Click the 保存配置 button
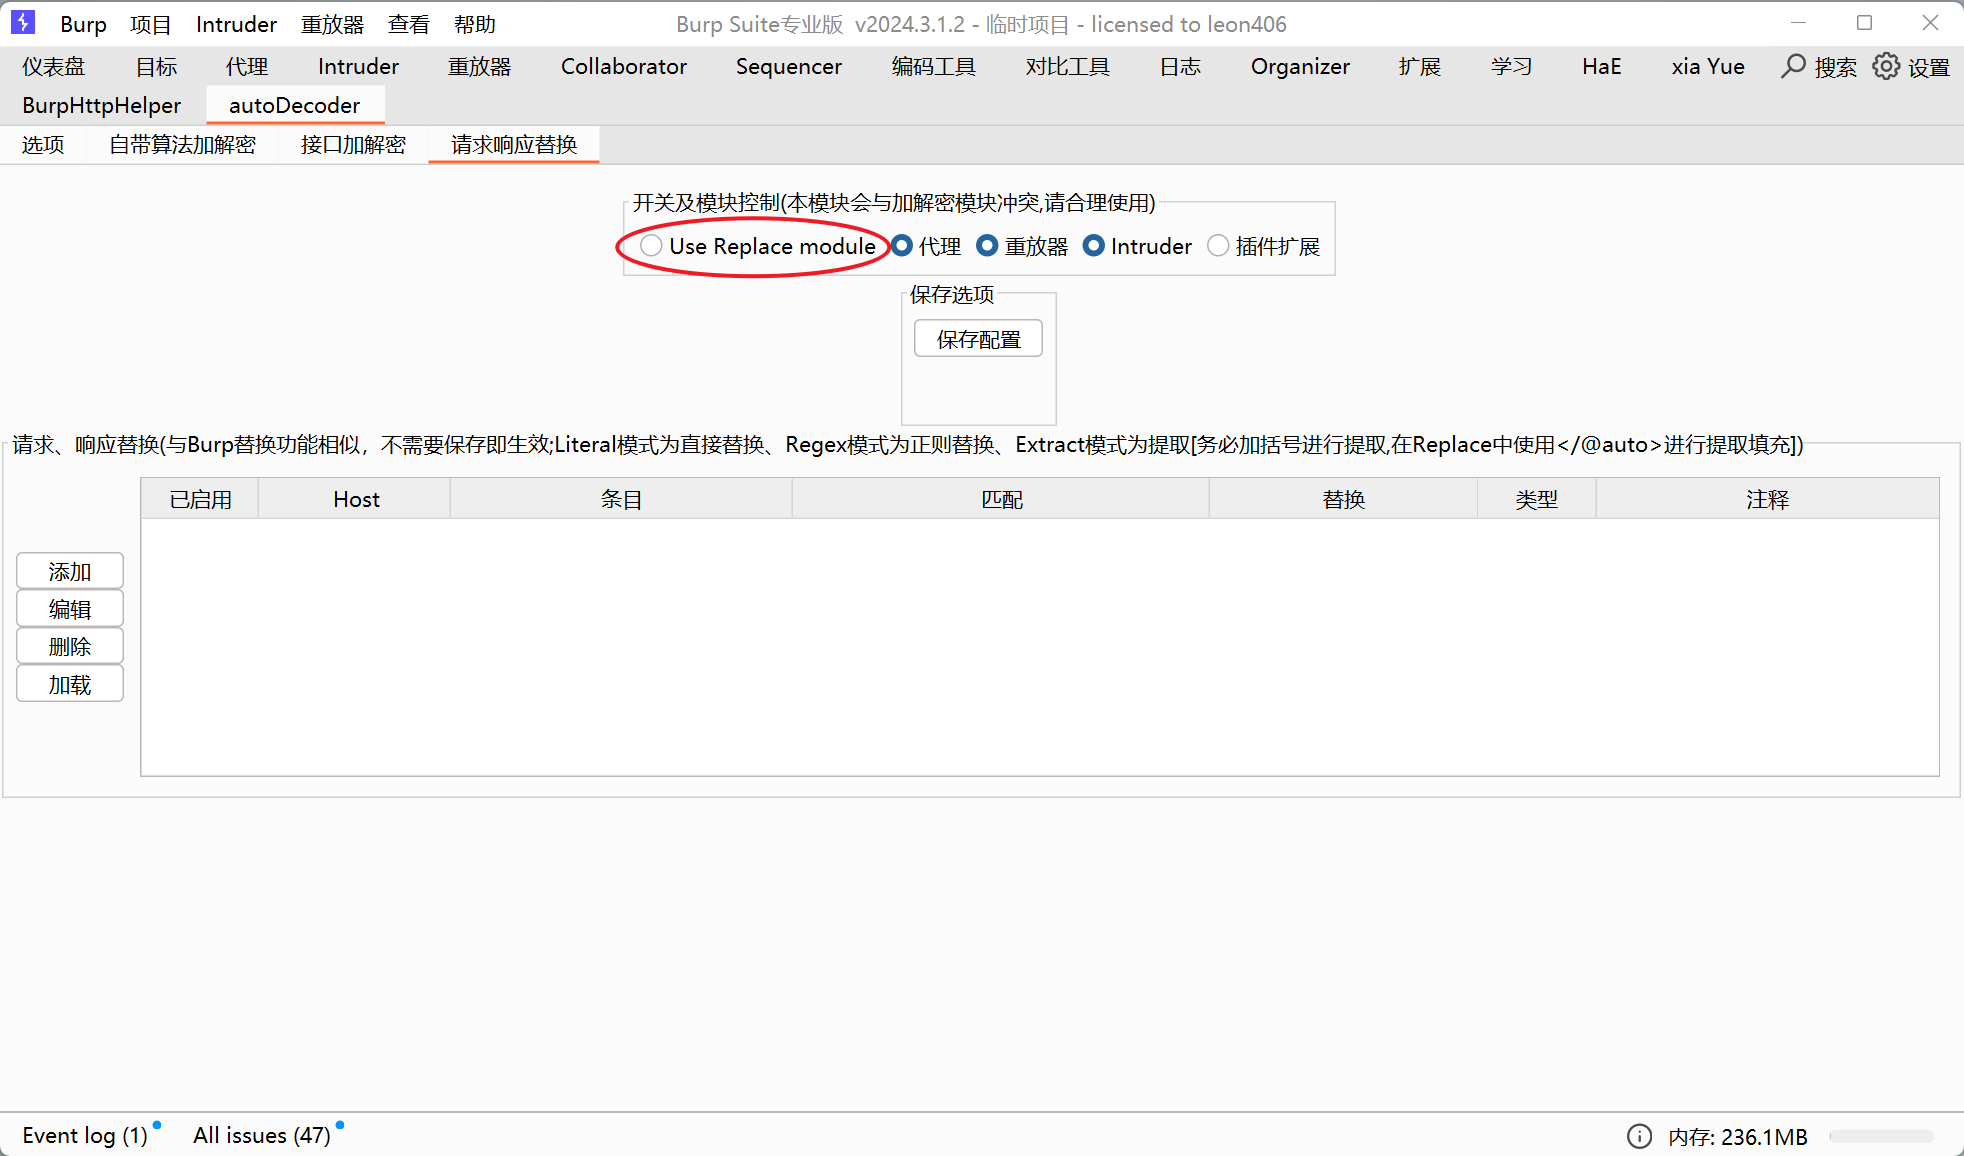Viewport: 1964px width, 1156px height. coord(978,339)
